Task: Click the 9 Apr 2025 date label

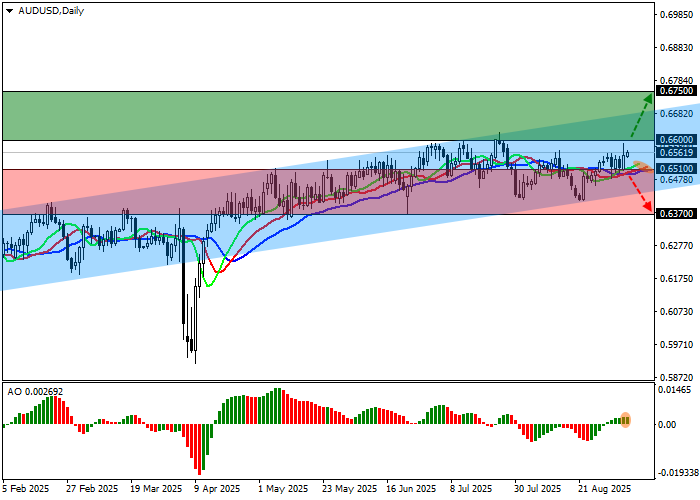Action: coord(217,489)
